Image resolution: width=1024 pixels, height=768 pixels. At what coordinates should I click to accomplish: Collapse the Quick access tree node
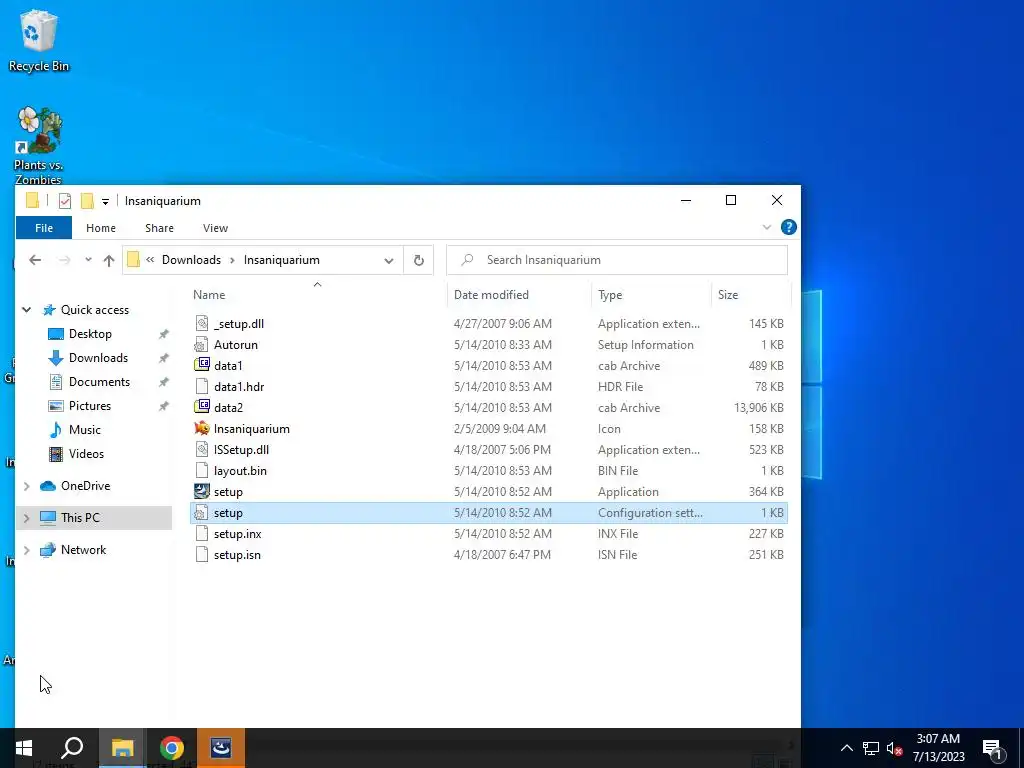point(27,310)
